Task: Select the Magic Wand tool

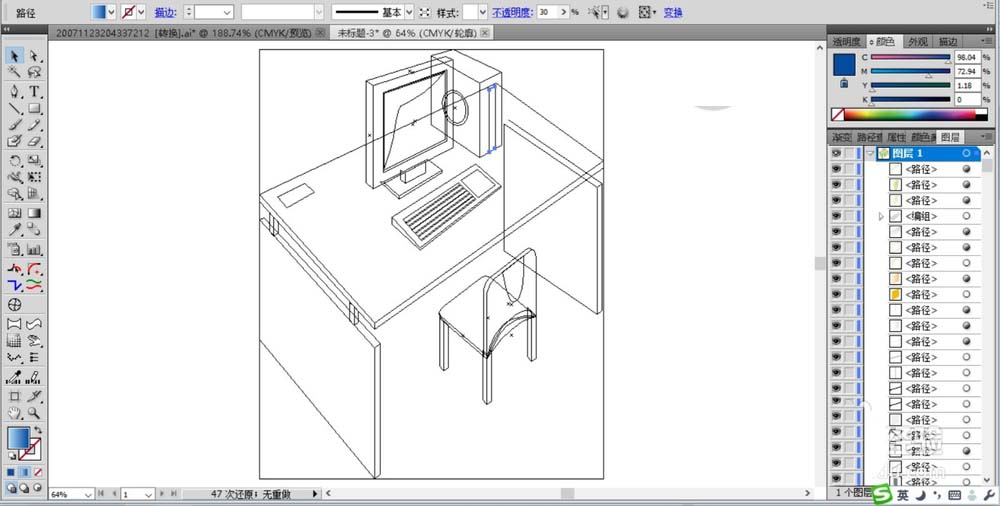Action: (x=14, y=71)
